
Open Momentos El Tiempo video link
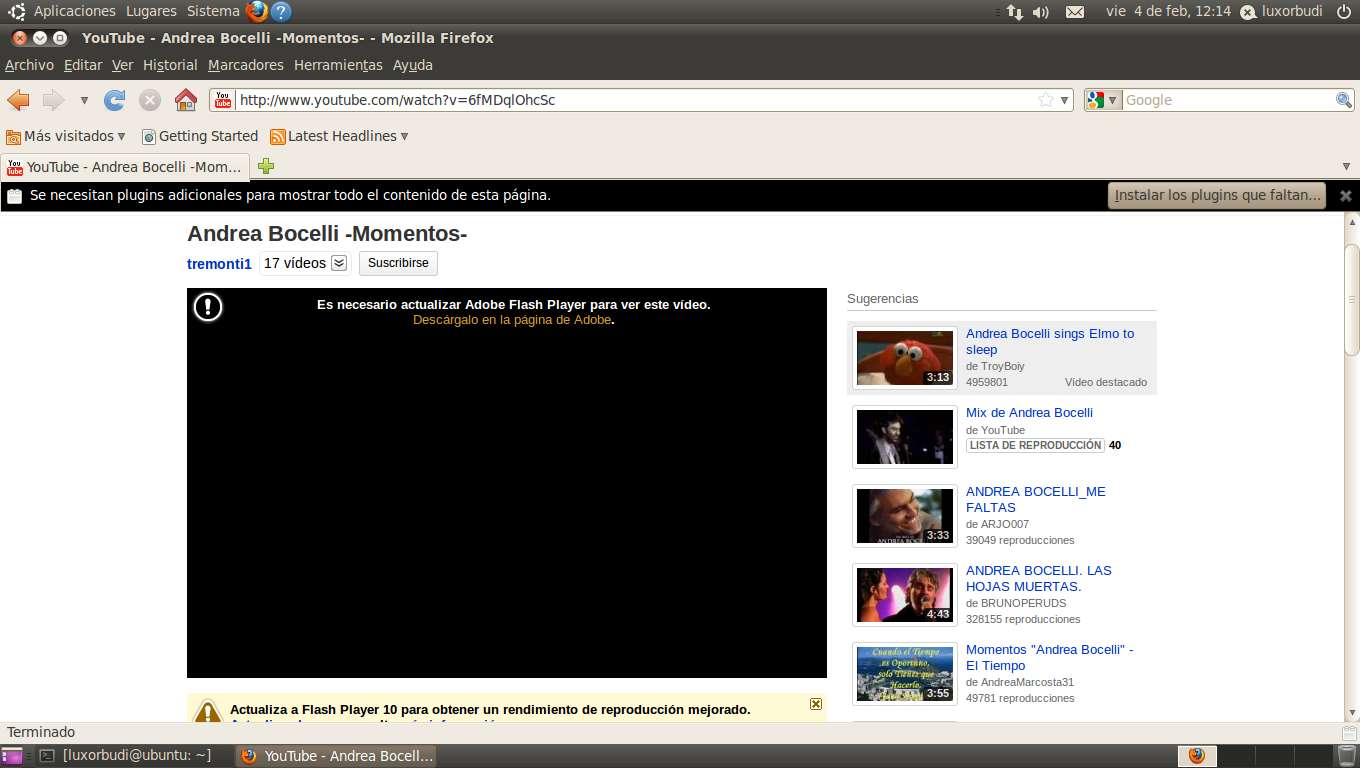point(1050,657)
